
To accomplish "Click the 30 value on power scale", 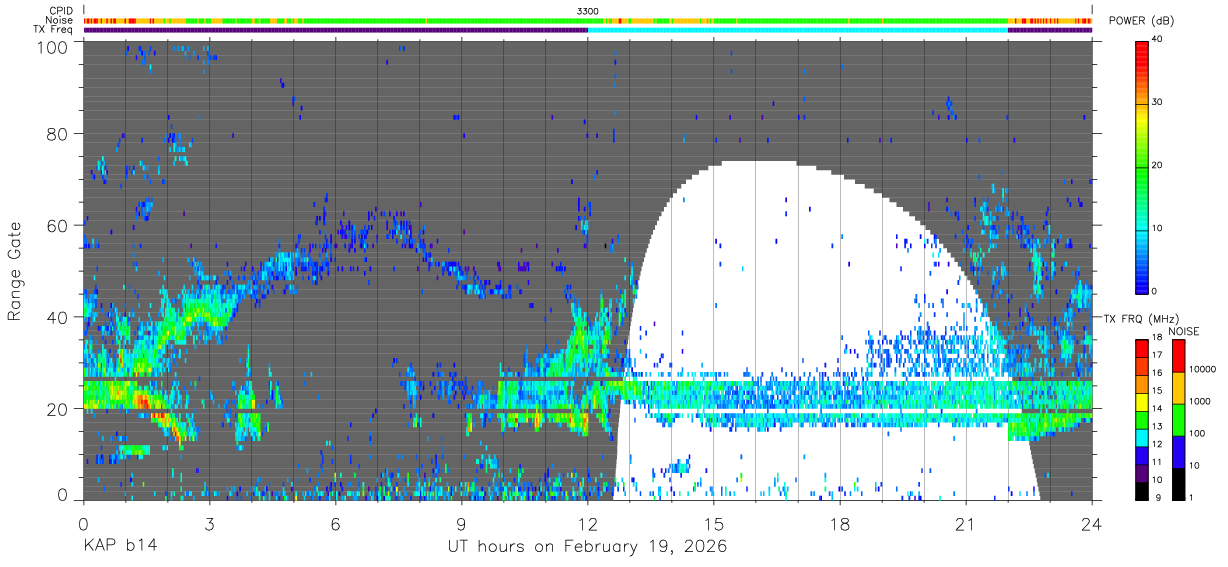I will tap(1157, 102).
